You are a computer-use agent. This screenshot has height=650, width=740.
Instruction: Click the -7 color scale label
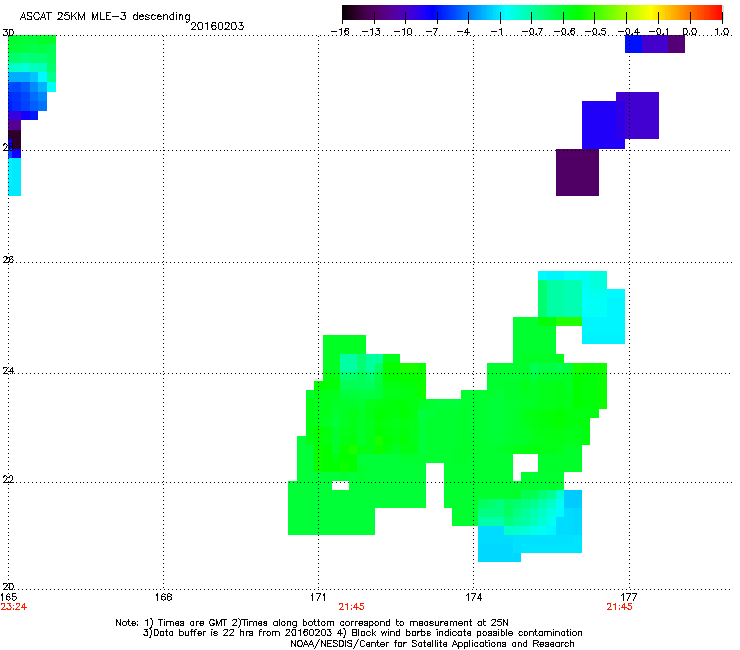(x=433, y=32)
